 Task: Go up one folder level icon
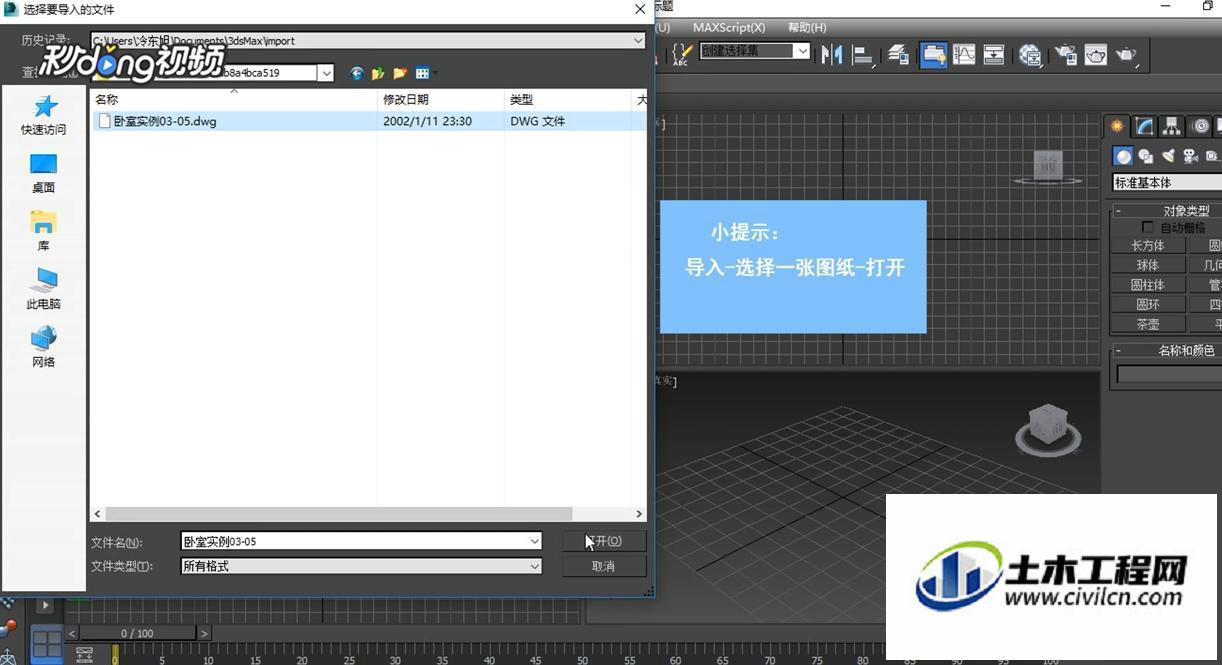(x=378, y=73)
